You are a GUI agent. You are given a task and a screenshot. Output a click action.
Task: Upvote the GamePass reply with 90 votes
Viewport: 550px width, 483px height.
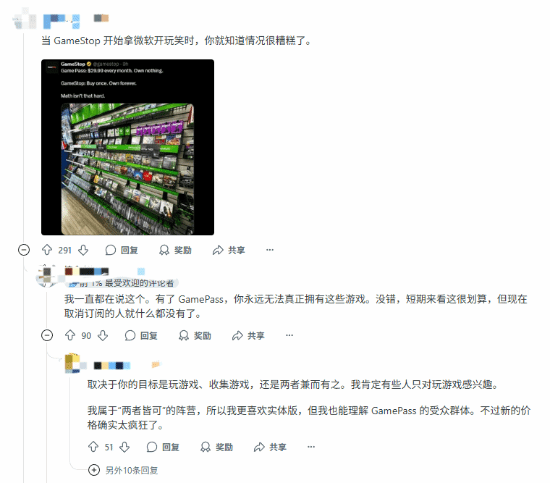pyautogui.click(x=70, y=335)
